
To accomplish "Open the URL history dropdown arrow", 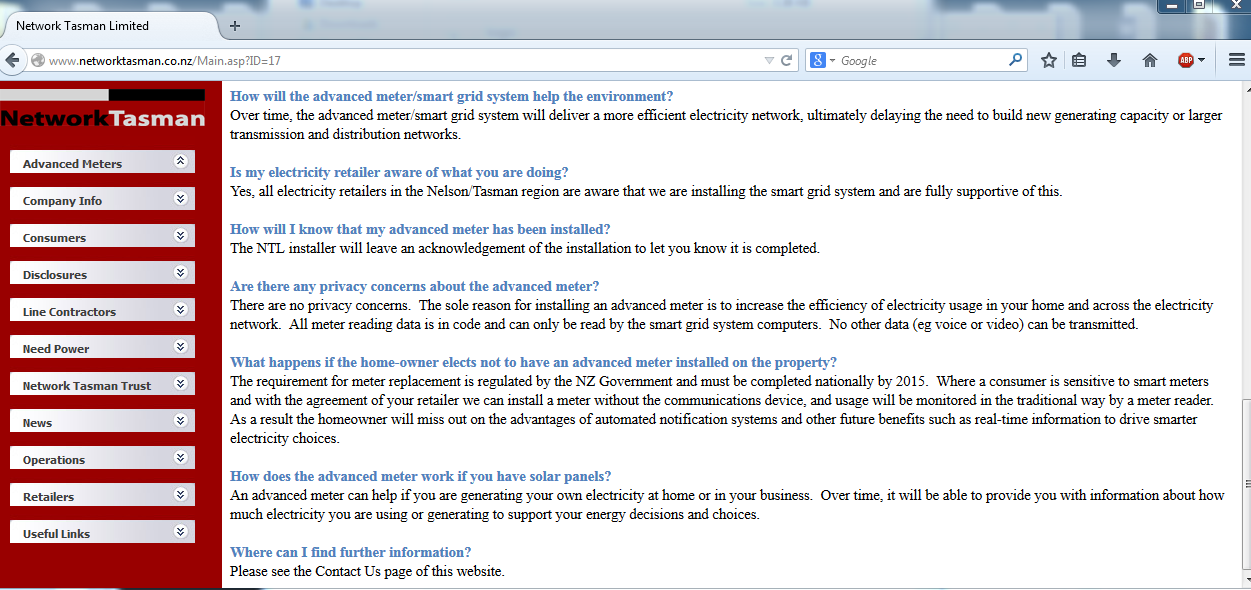I will click(768, 60).
